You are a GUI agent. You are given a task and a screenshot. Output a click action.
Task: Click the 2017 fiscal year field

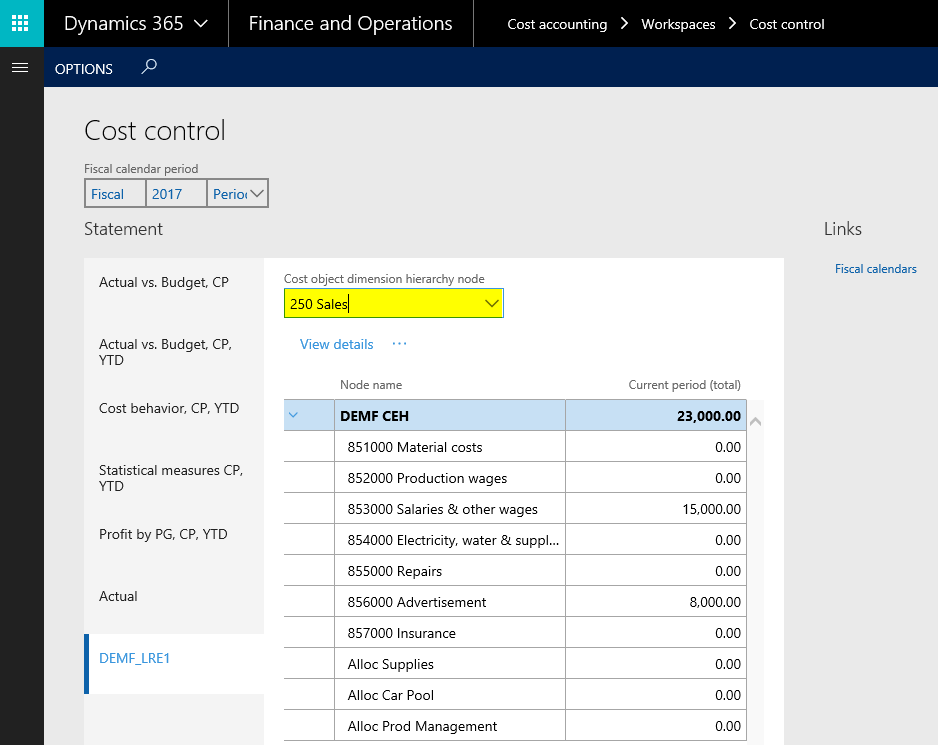[x=175, y=194]
